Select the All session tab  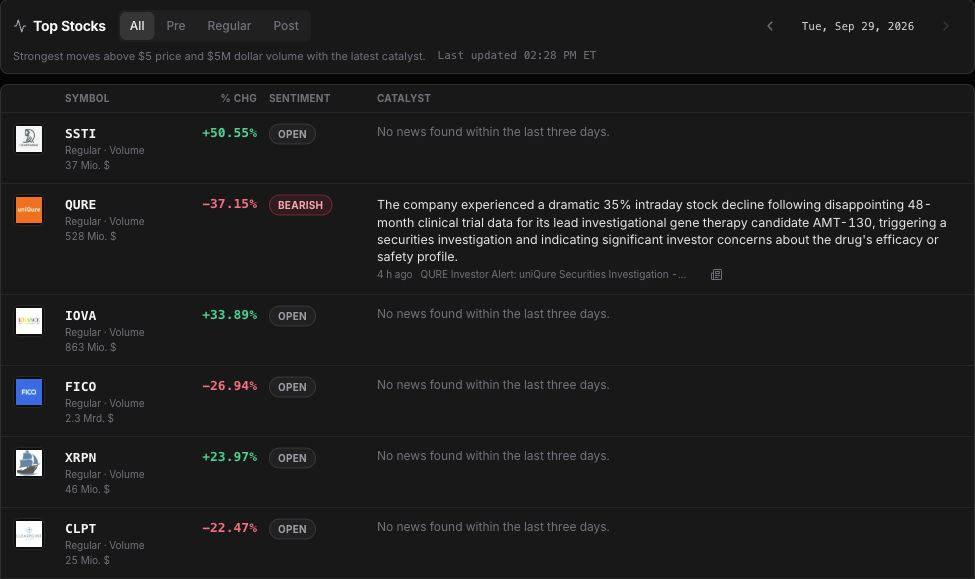pos(137,26)
